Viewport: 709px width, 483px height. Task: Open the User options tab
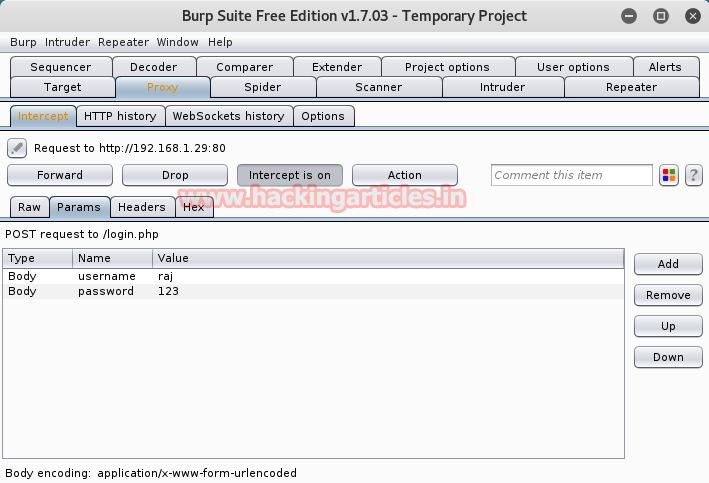(573, 67)
